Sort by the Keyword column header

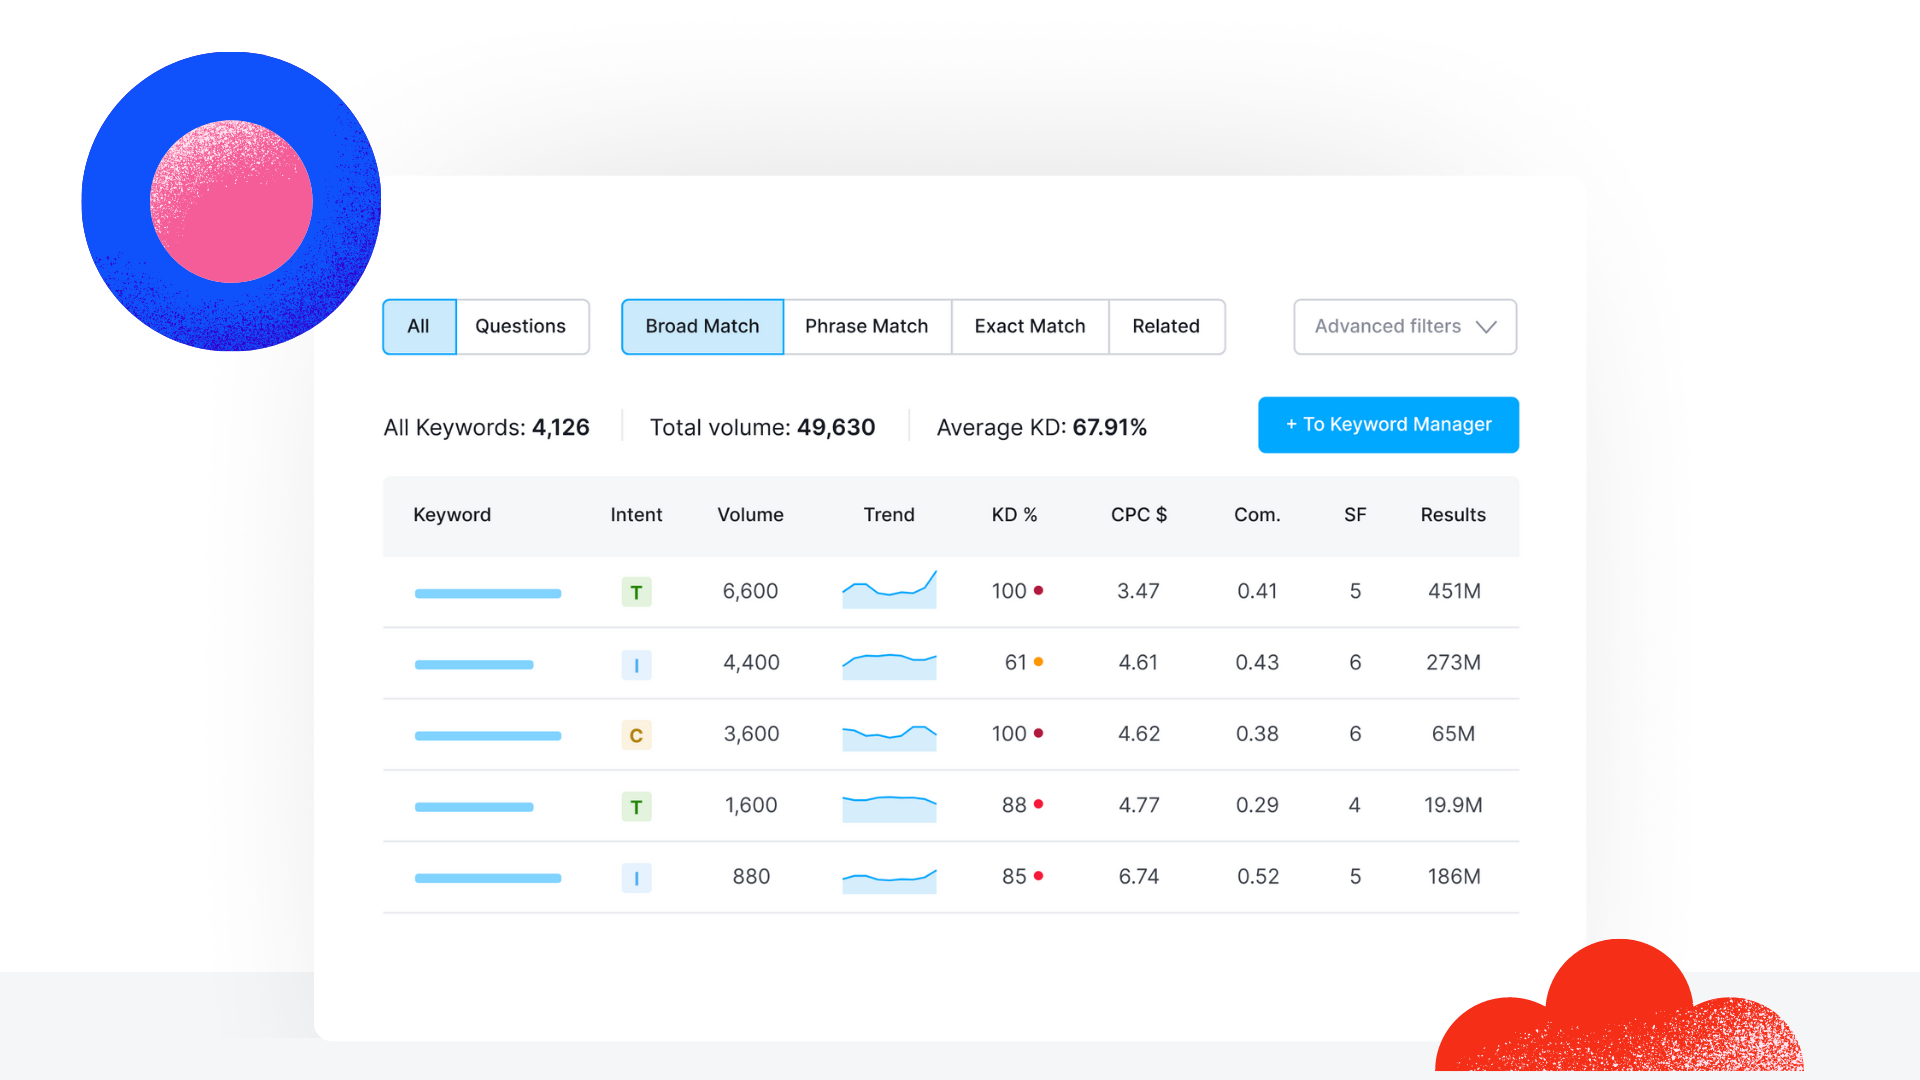click(452, 515)
